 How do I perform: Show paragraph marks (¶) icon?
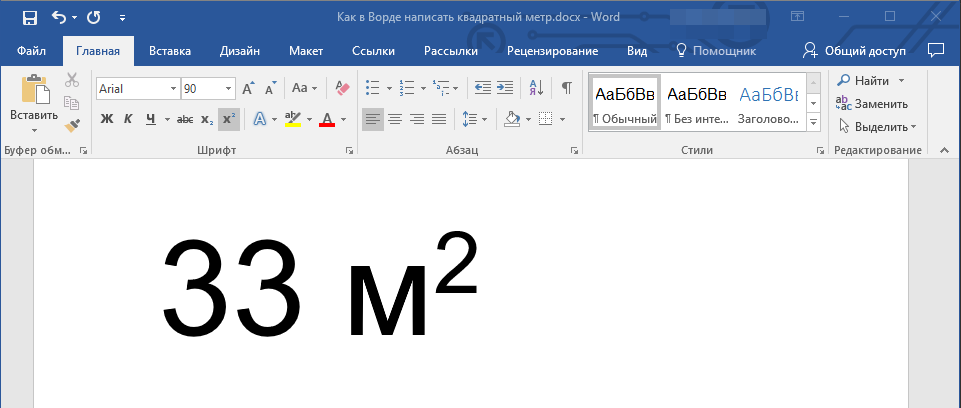(x=566, y=88)
